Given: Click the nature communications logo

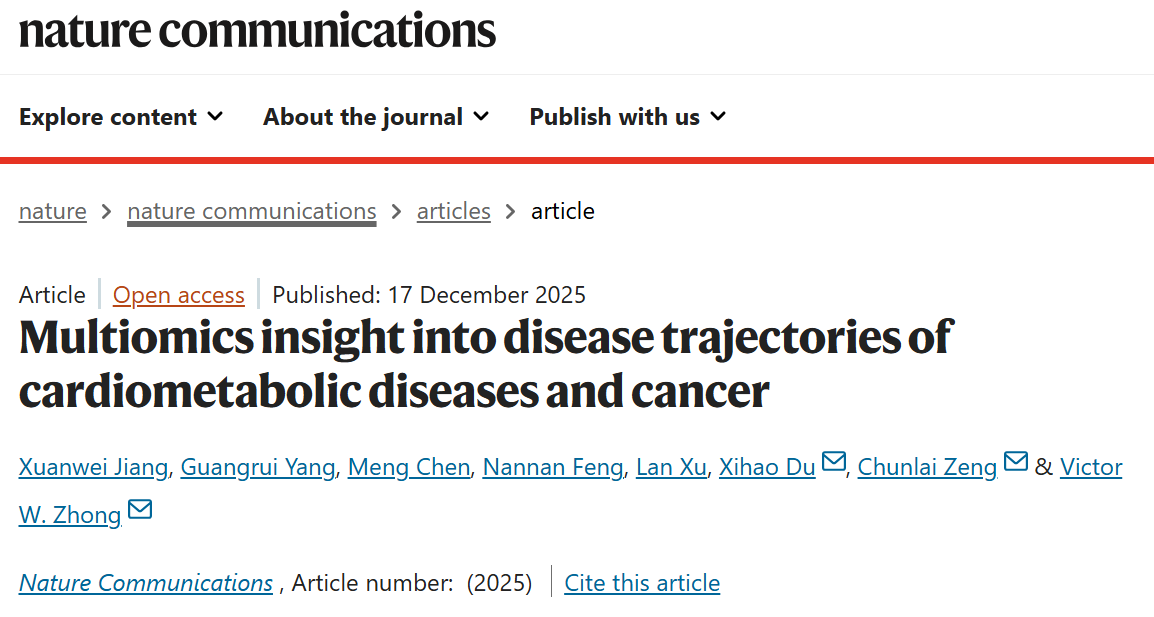Looking at the screenshot, I should [x=257, y=29].
